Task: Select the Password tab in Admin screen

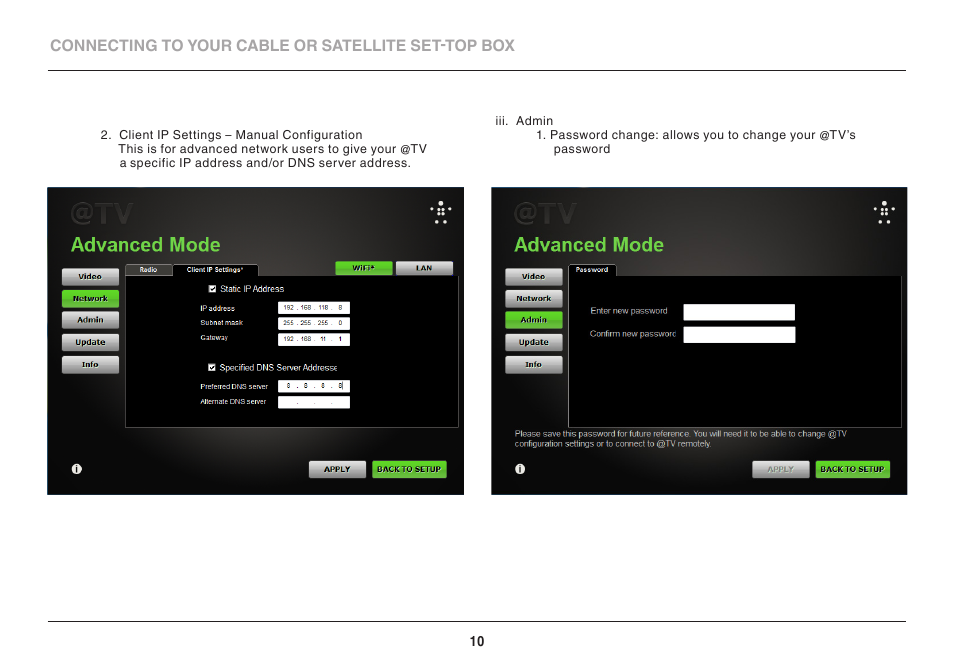Action: (592, 269)
